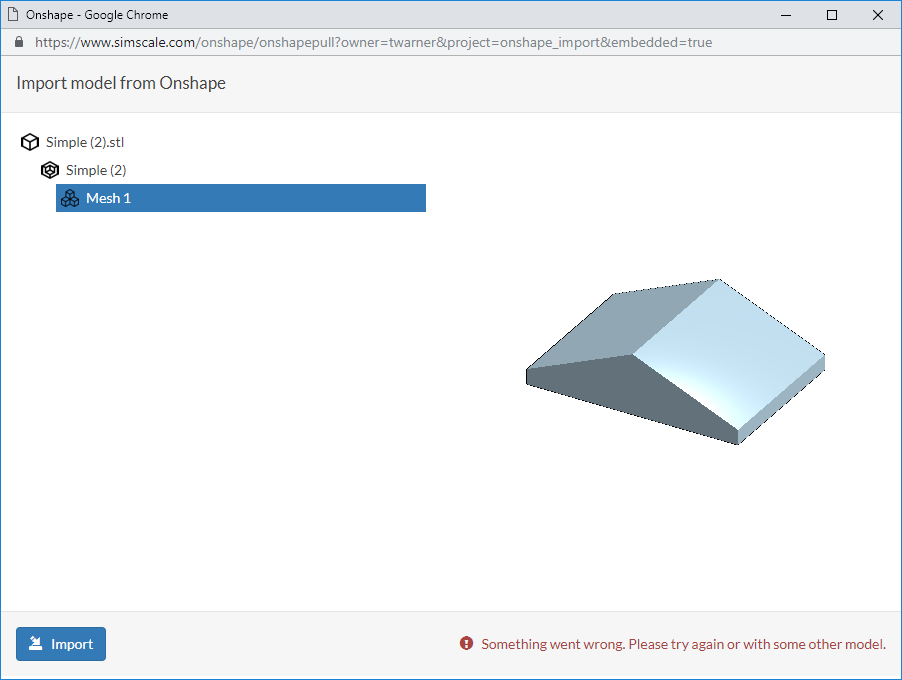Click the part studio icon beside Simple (2)

50,170
